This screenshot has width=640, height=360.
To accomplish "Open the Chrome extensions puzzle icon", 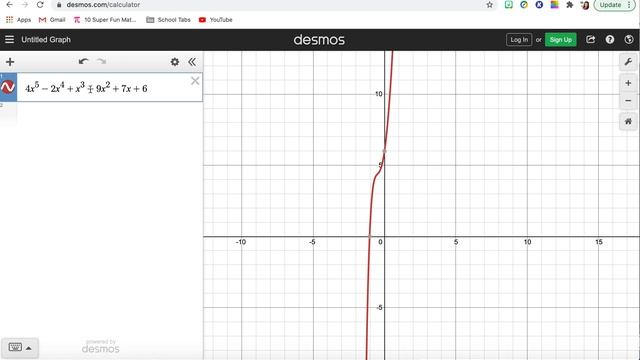I will pos(569,5).
